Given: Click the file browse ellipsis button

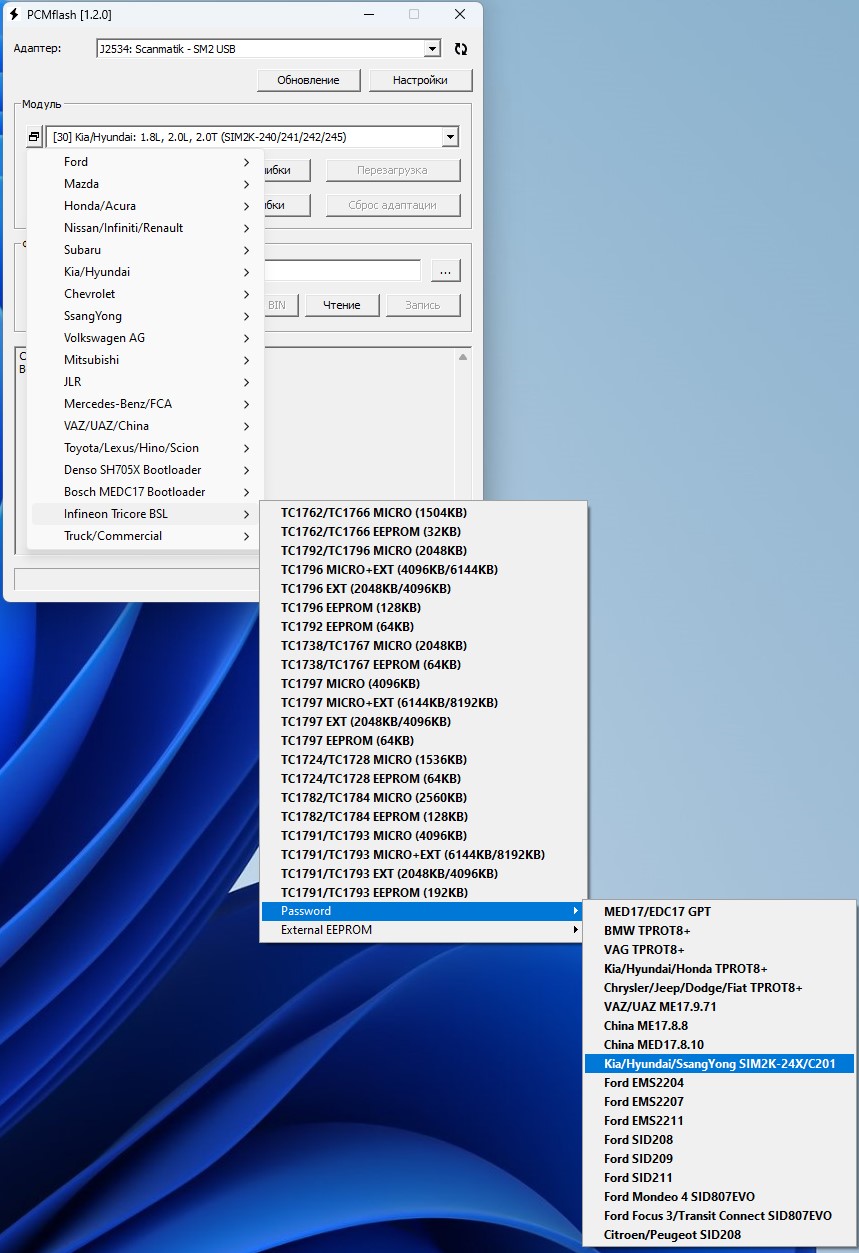Looking at the screenshot, I should click(x=445, y=271).
